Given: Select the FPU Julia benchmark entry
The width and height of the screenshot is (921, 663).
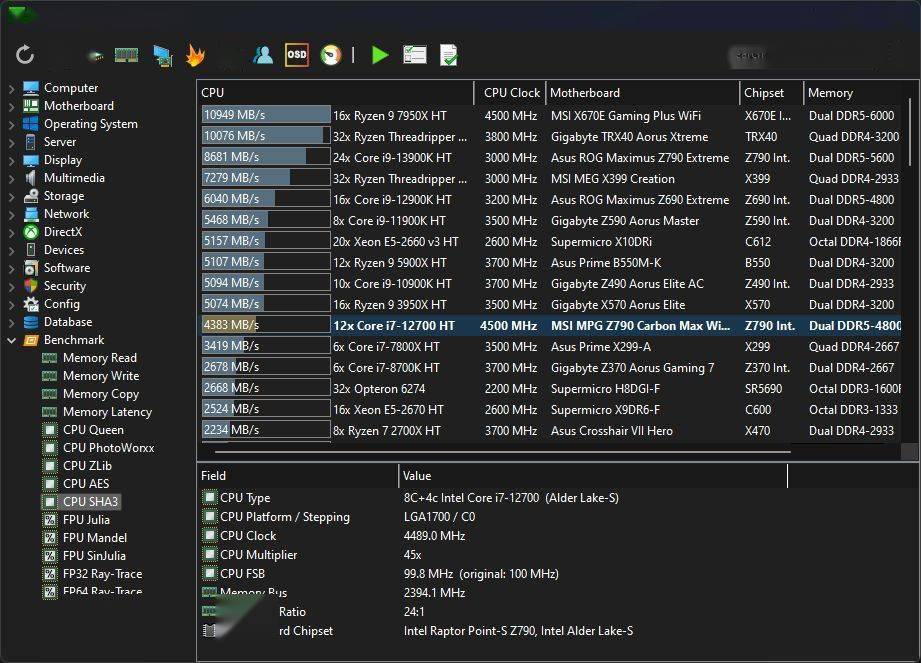Looking at the screenshot, I should pyautogui.click(x=86, y=520).
